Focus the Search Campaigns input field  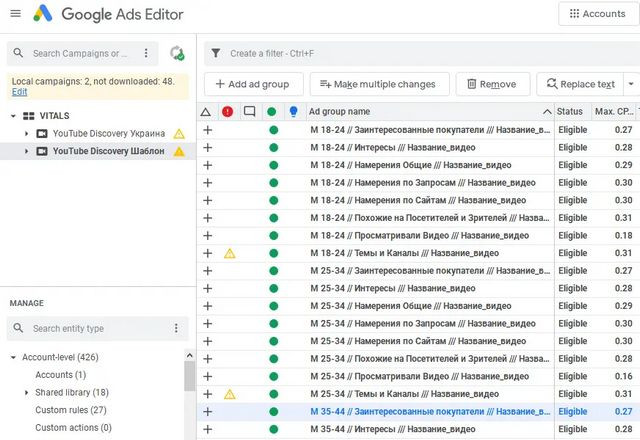(x=80, y=53)
